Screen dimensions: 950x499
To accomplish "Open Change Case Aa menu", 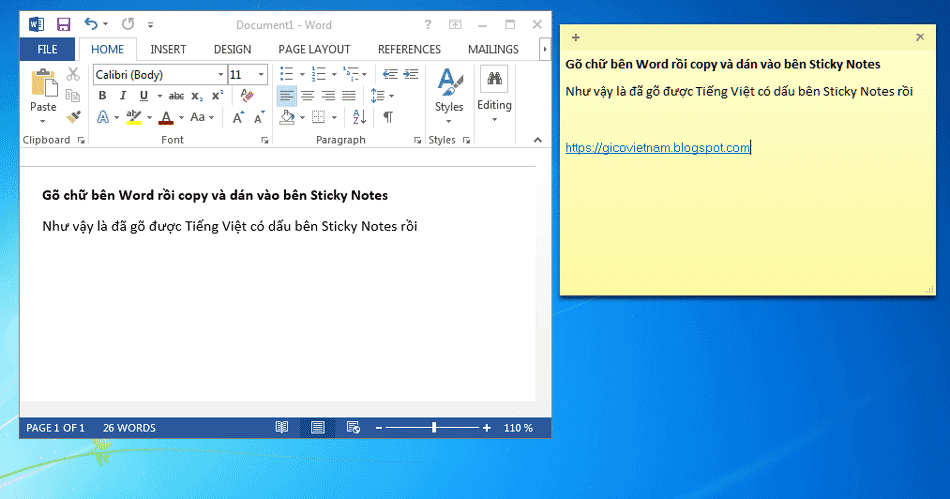I will click(x=202, y=117).
